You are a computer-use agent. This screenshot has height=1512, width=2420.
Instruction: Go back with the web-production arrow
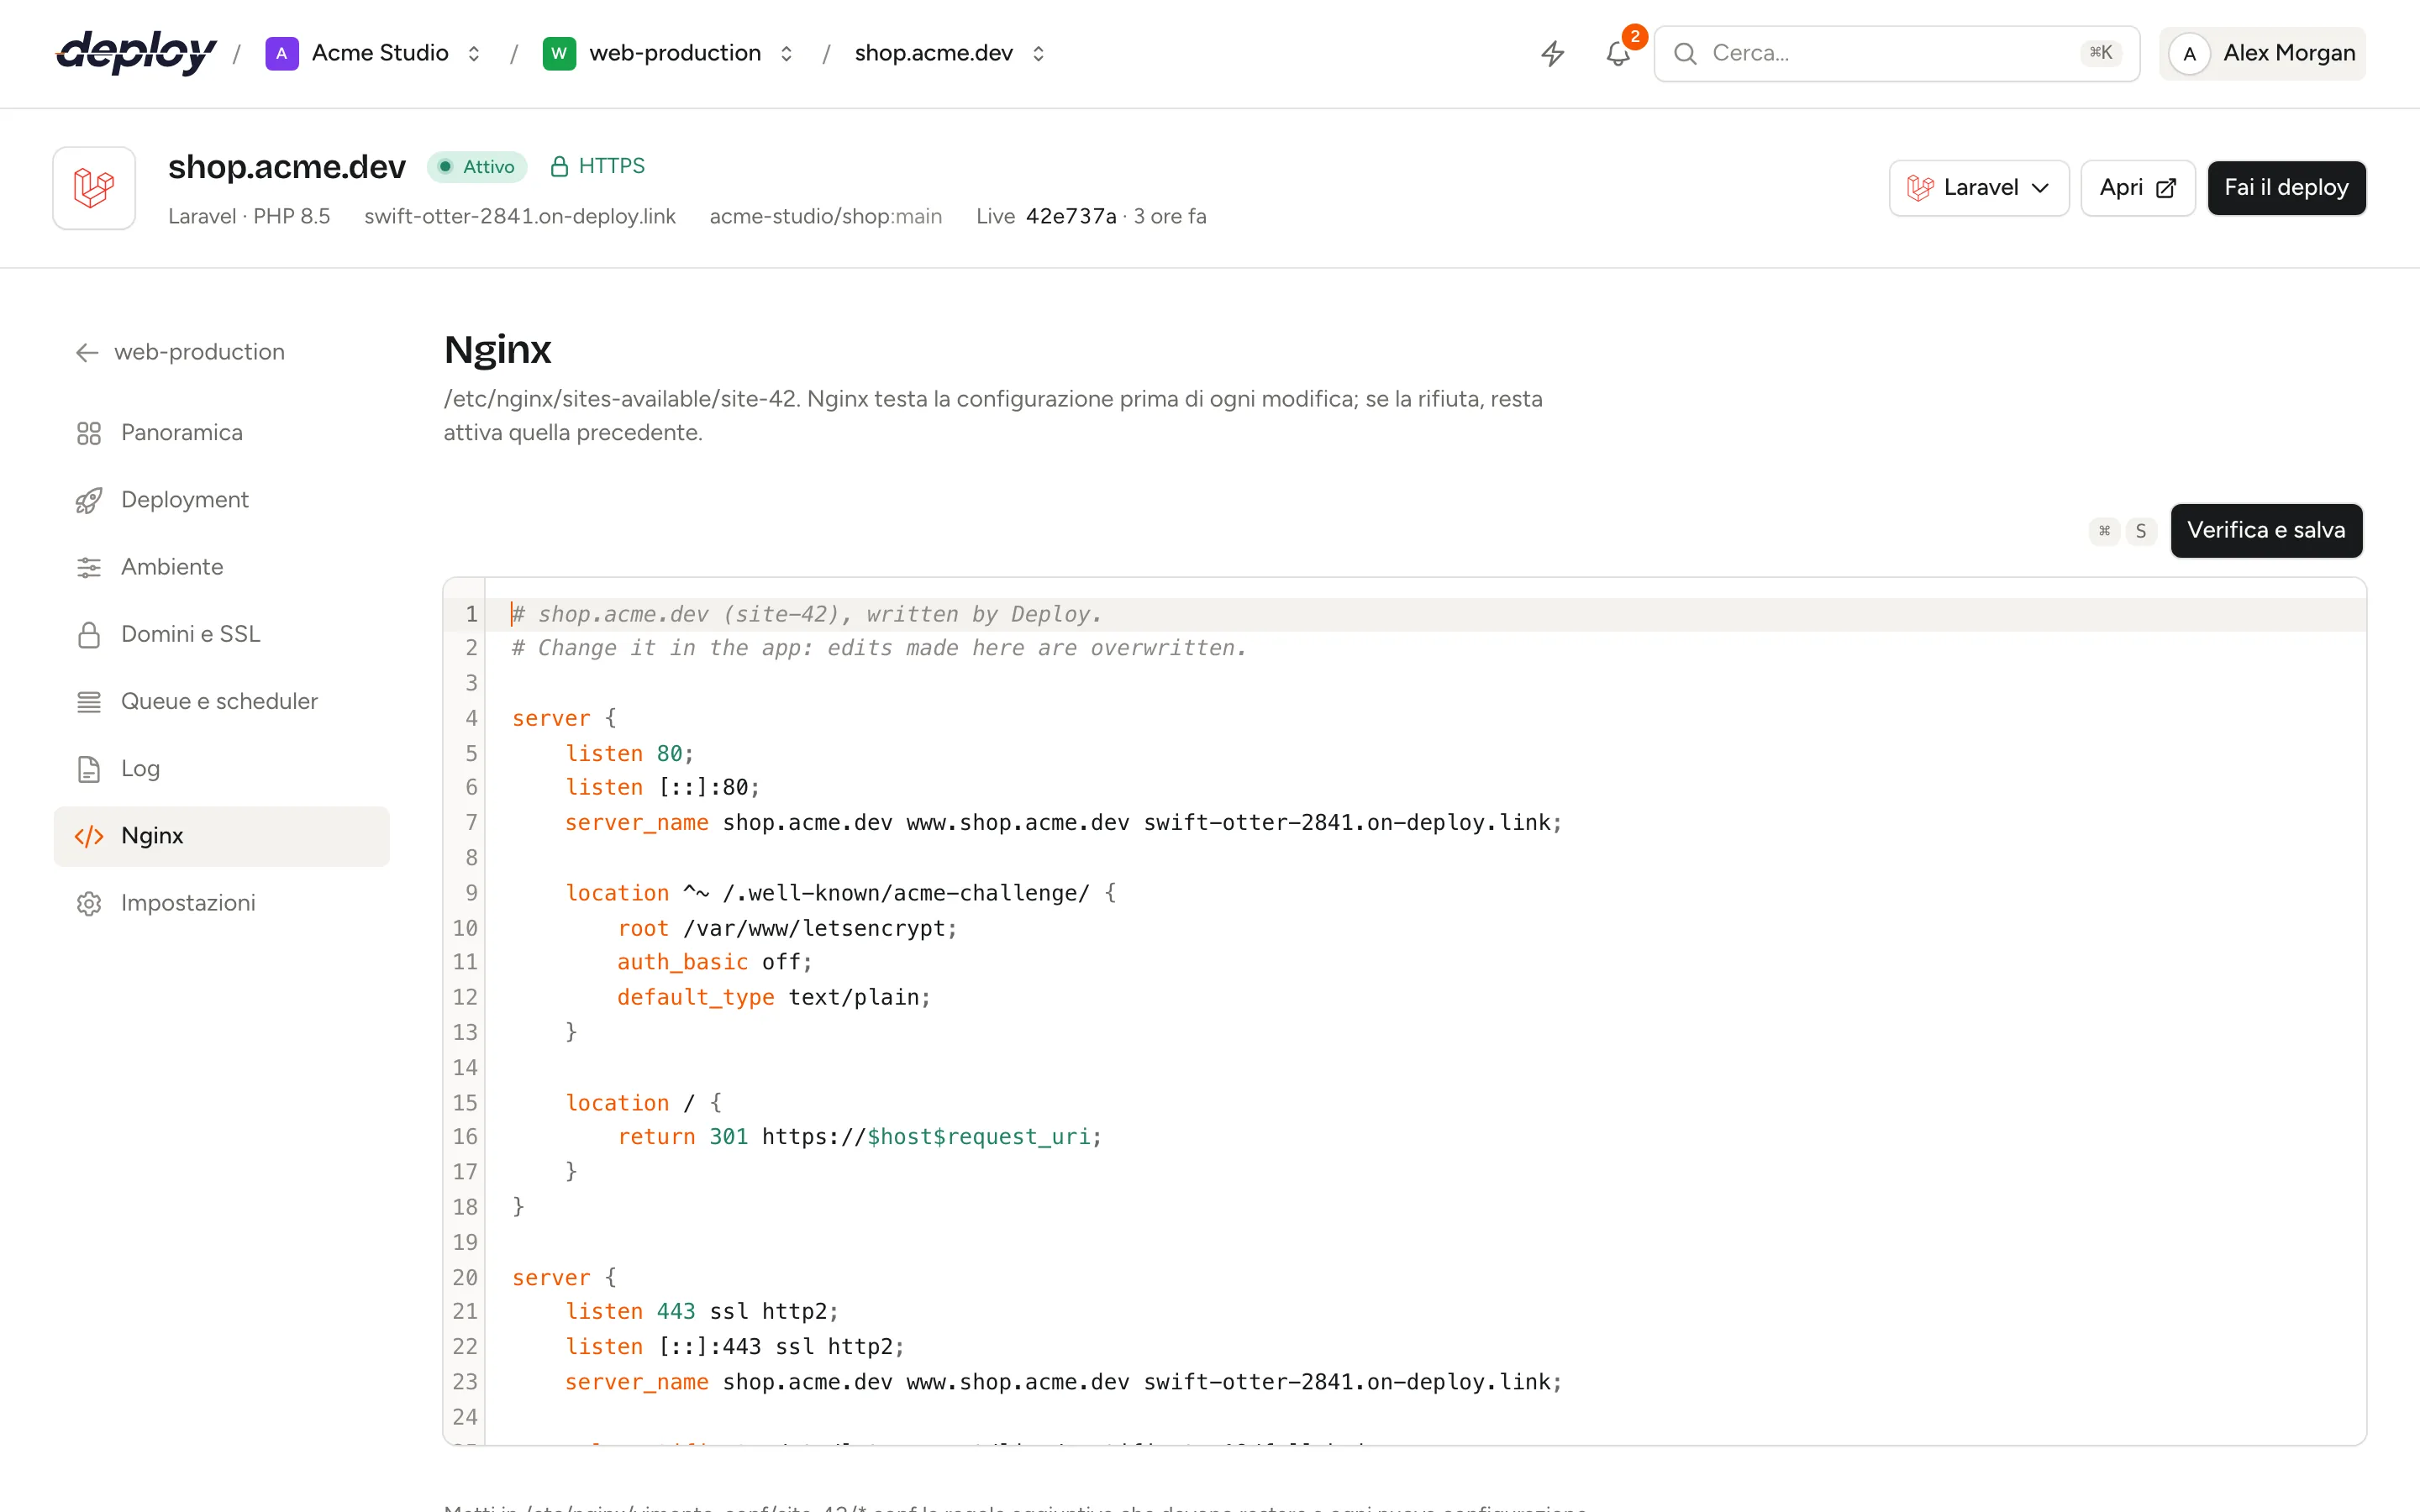180,352
